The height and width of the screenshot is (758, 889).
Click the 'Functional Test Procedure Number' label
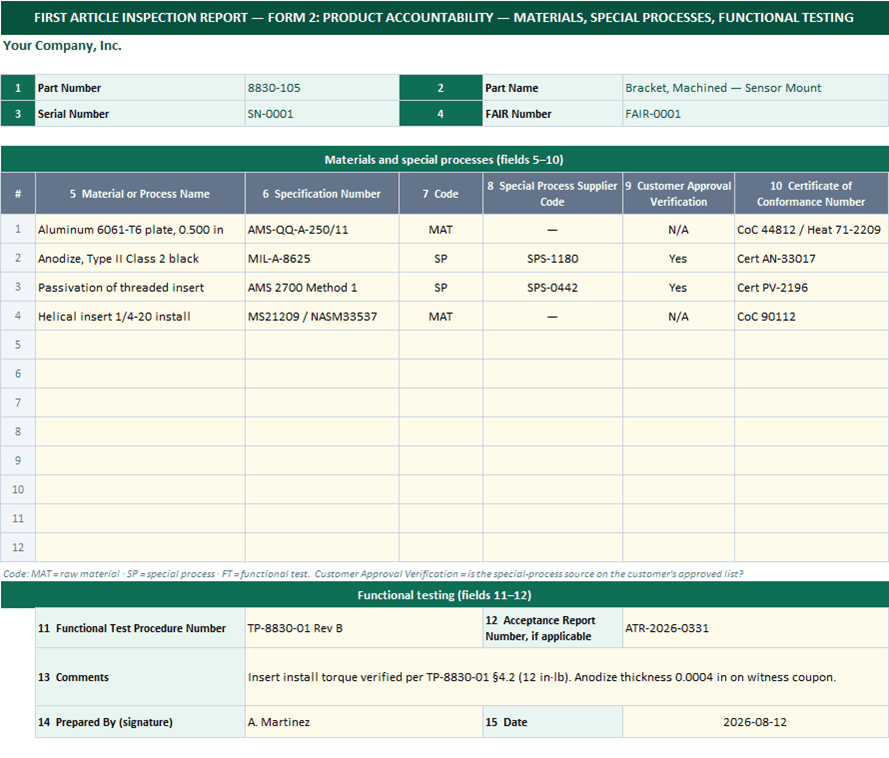click(x=140, y=628)
